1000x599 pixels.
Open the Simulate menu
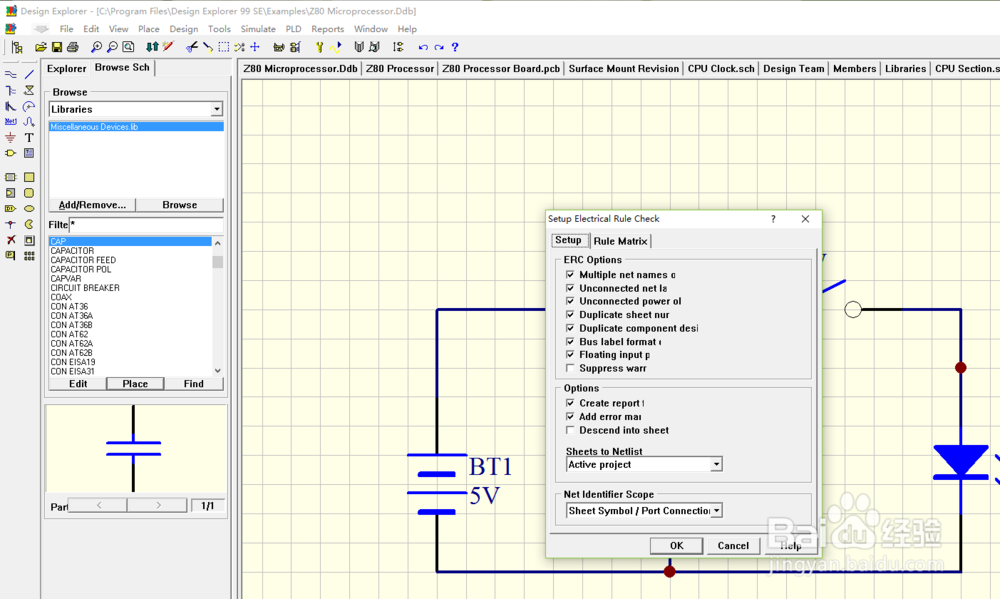click(x=258, y=29)
